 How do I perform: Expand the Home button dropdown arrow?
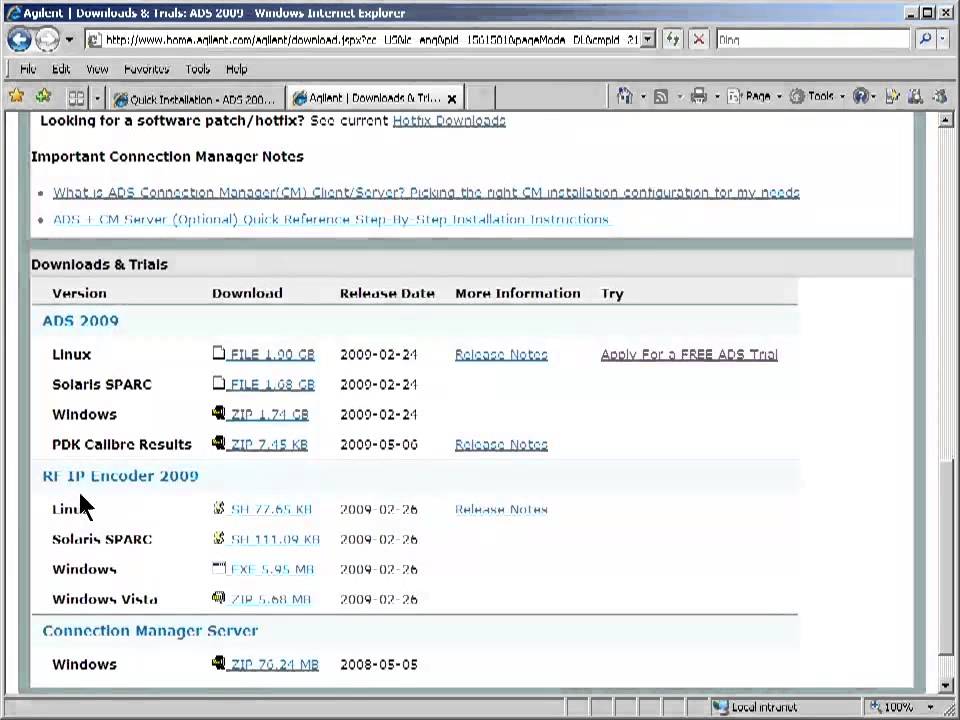coord(643,97)
